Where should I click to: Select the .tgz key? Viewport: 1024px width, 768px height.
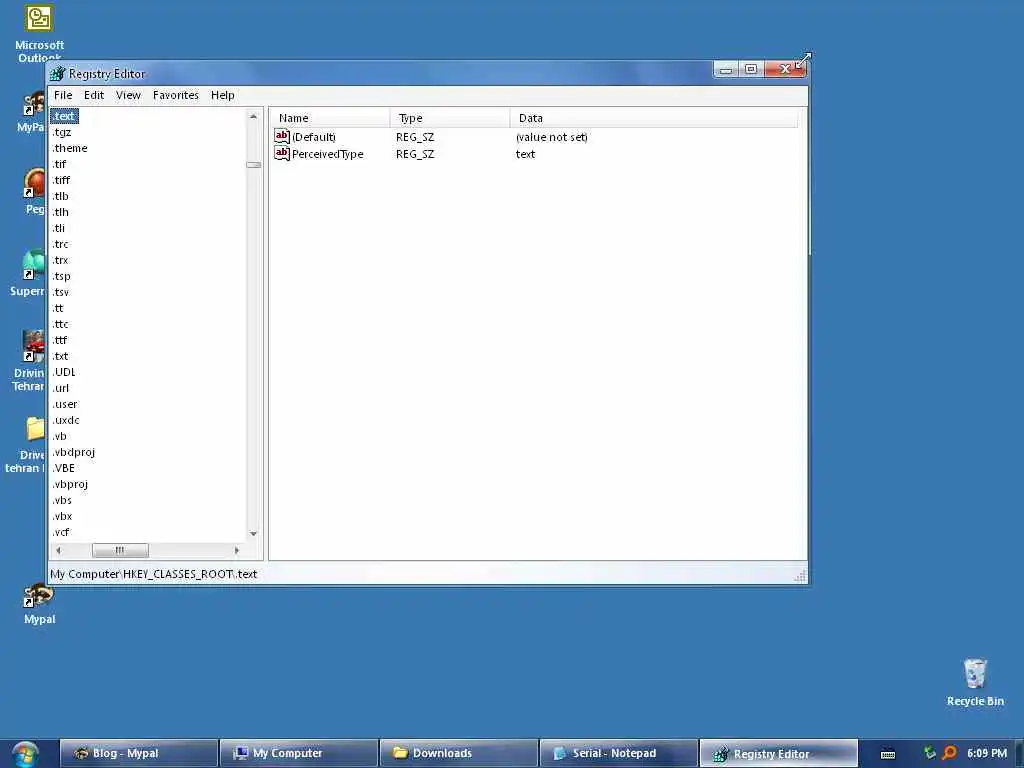(61, 133)
